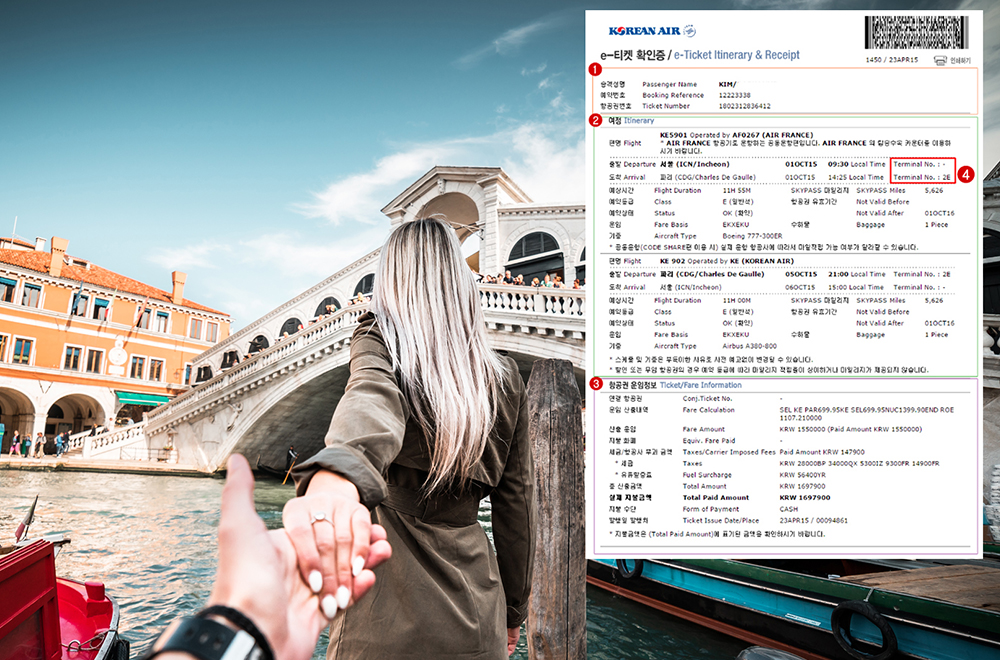This screenshot has height=660, width=1000.
Task: Click the red number 4 marker
Action: tap(966, 172)
